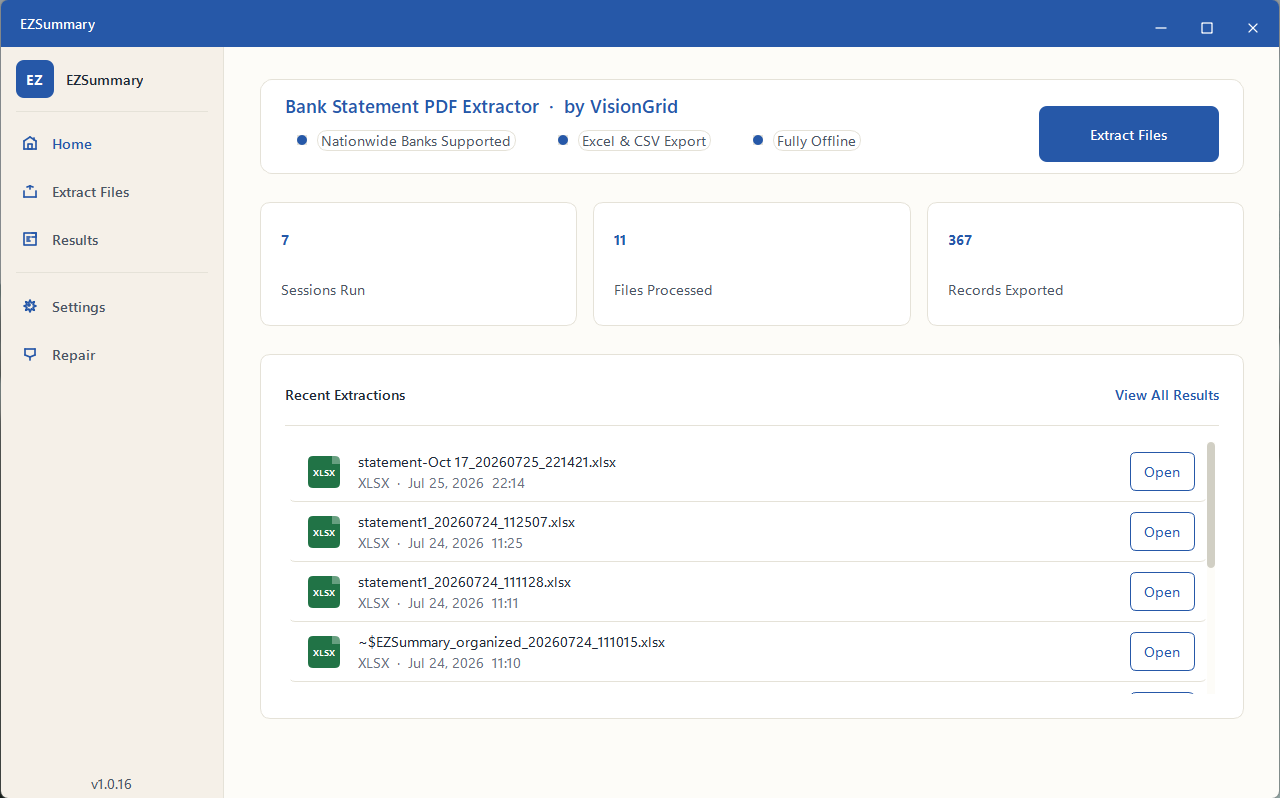The width and height of the screenshot is (1280, 798).
Task: Click file name statement1_20260724_112507.xlsx
Action: pos(466,522)
